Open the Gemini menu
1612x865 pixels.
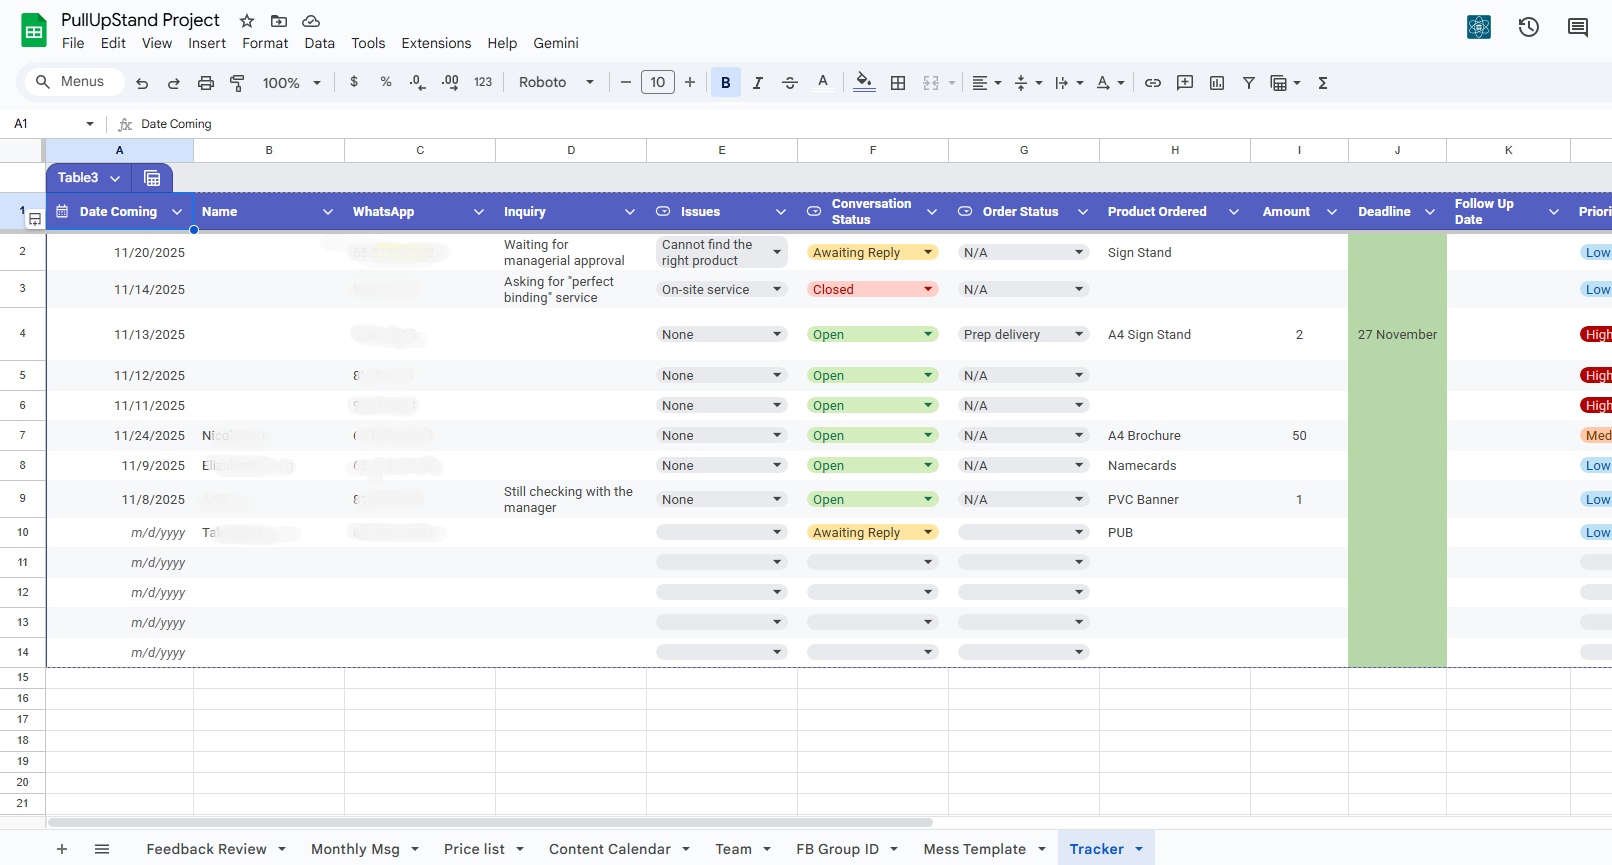556,43
